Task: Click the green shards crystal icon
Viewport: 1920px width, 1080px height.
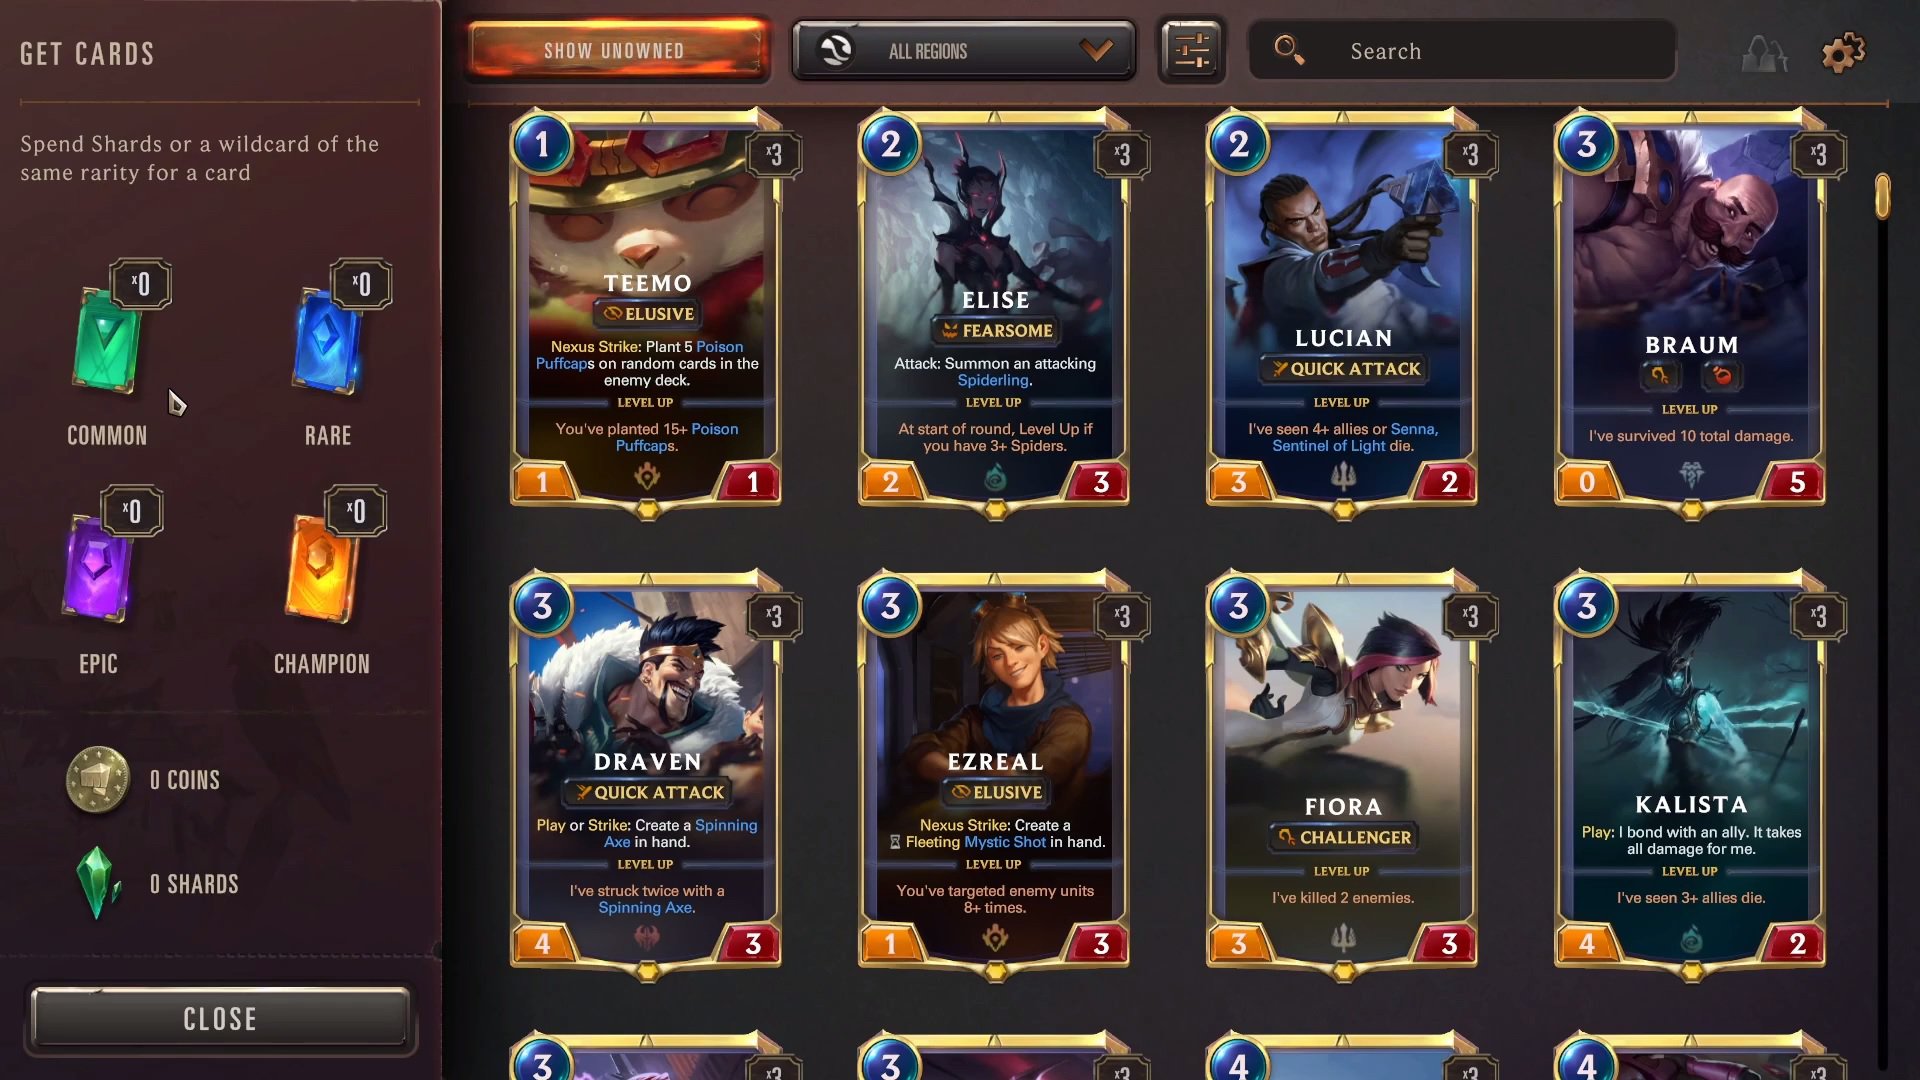Action: 98,883
